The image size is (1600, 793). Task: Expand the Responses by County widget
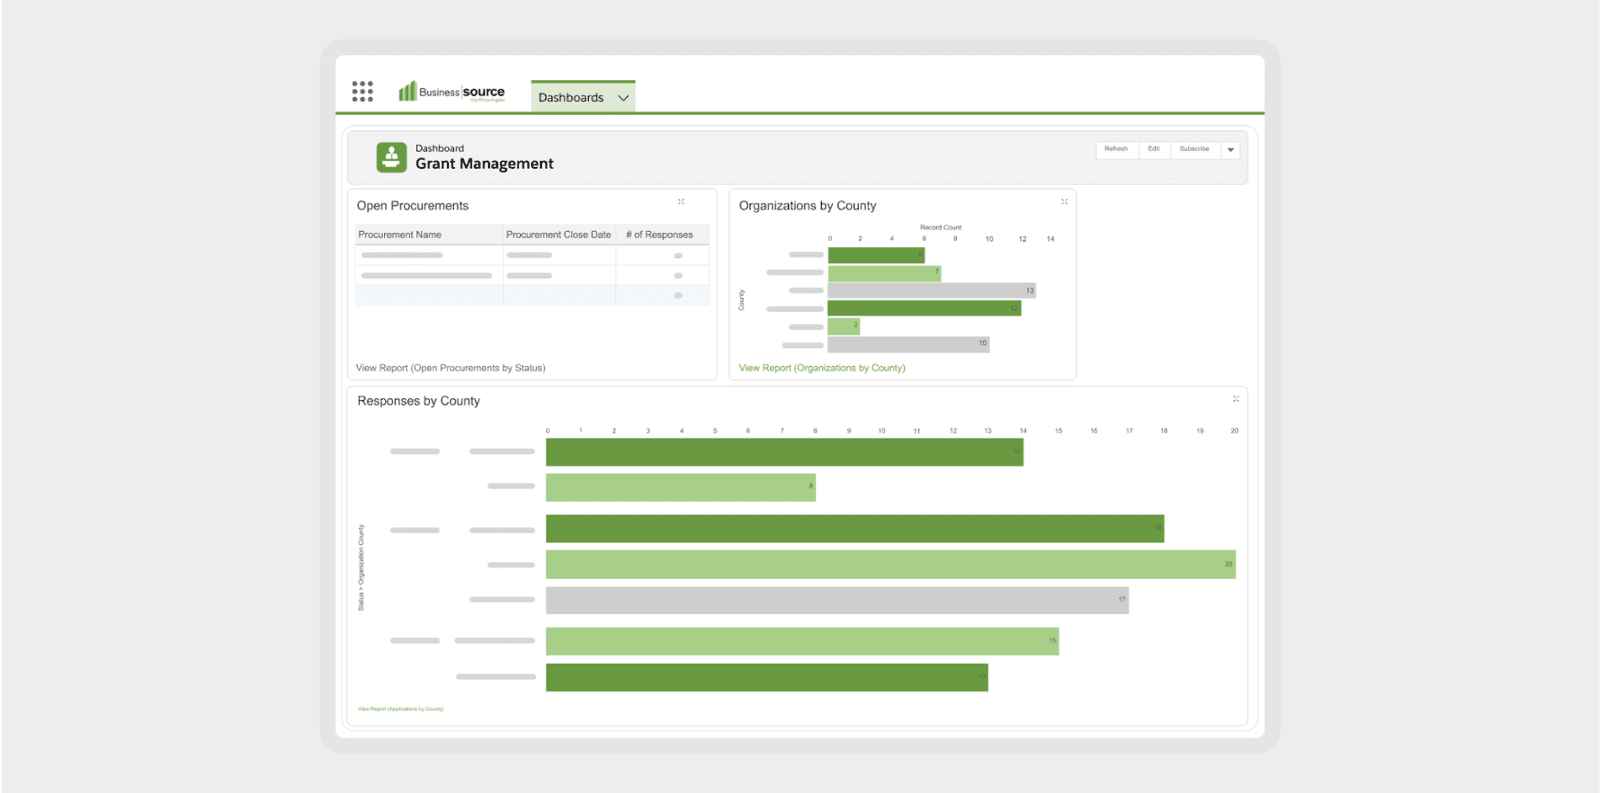click(1236, 399)
